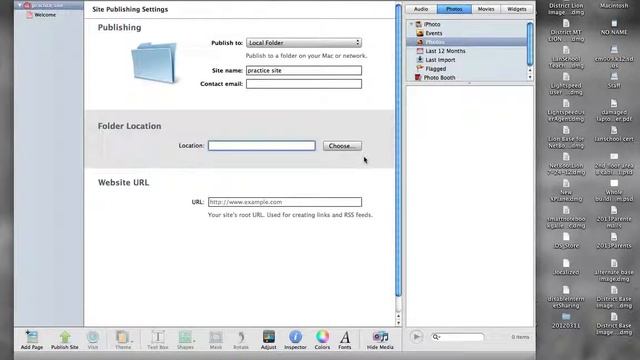Click the media browser play button
Screen dimensions: 640x360
[x=416, y=337]
